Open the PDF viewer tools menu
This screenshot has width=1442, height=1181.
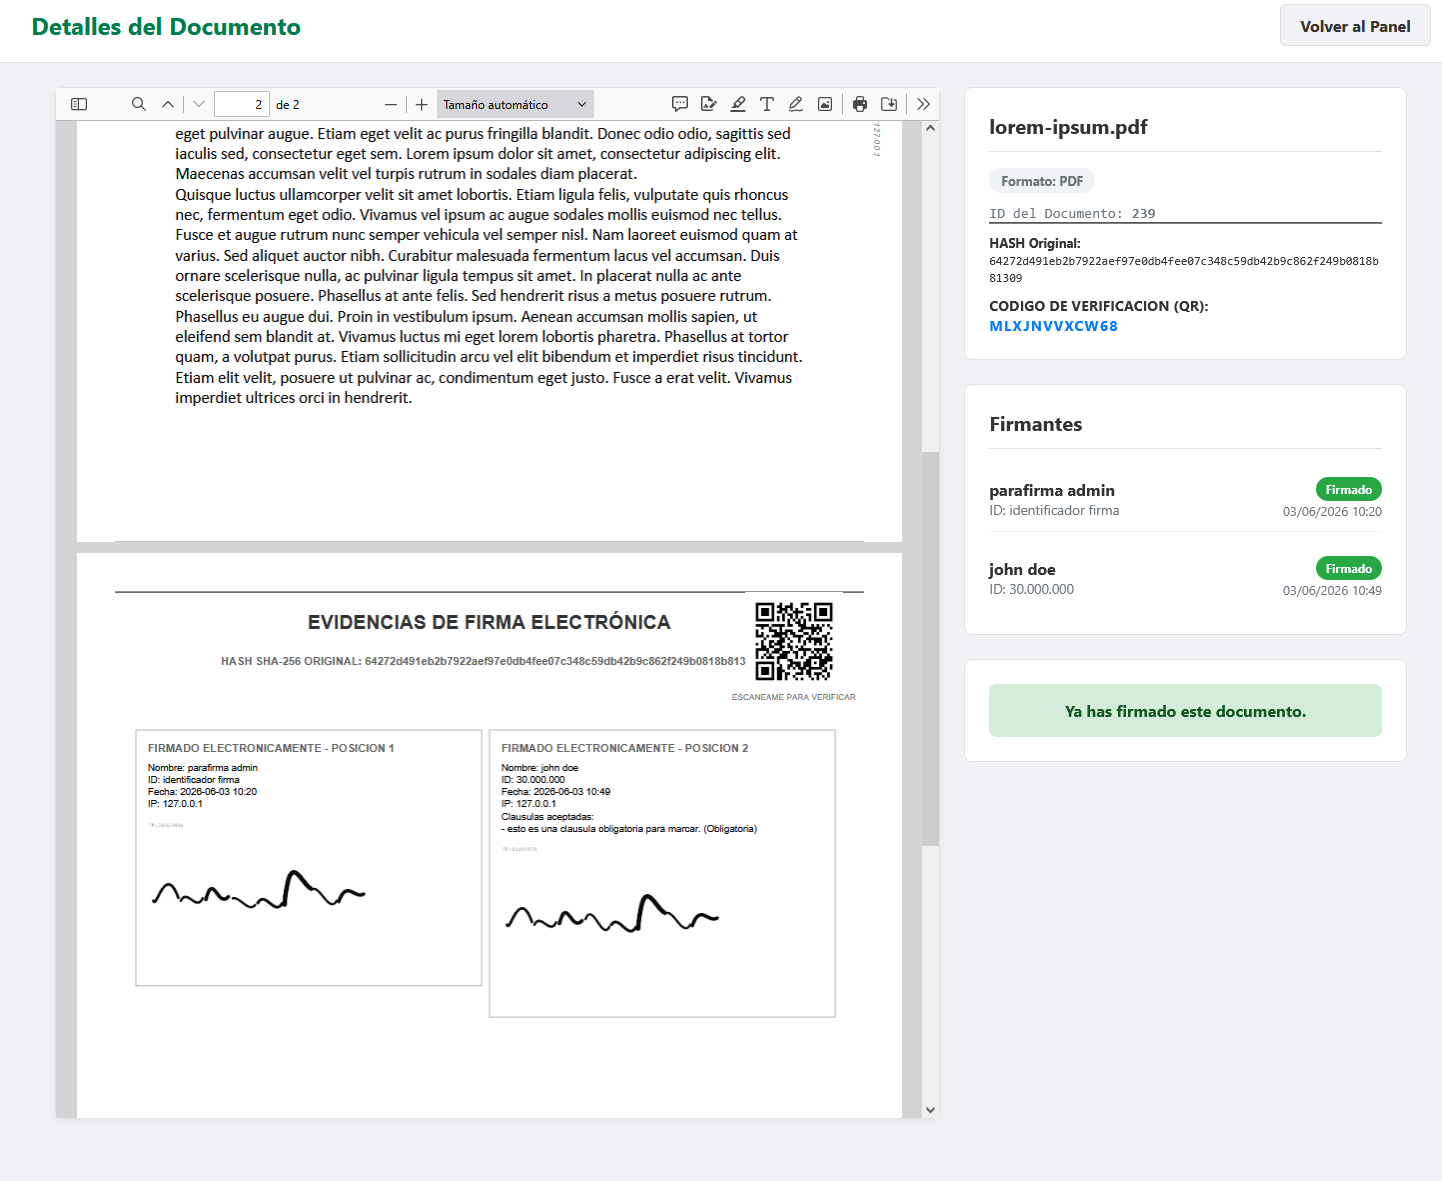(923, 104)
